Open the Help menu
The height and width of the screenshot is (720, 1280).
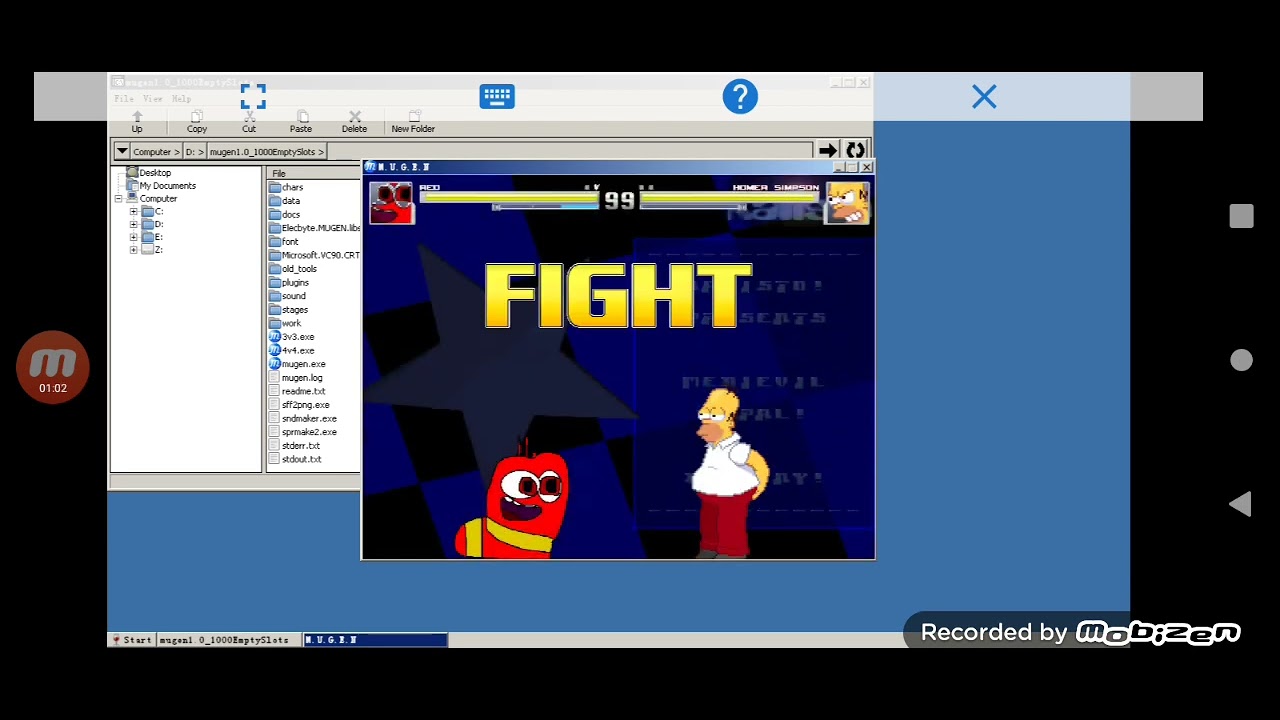pyautogui.click(x=181, y=99)
